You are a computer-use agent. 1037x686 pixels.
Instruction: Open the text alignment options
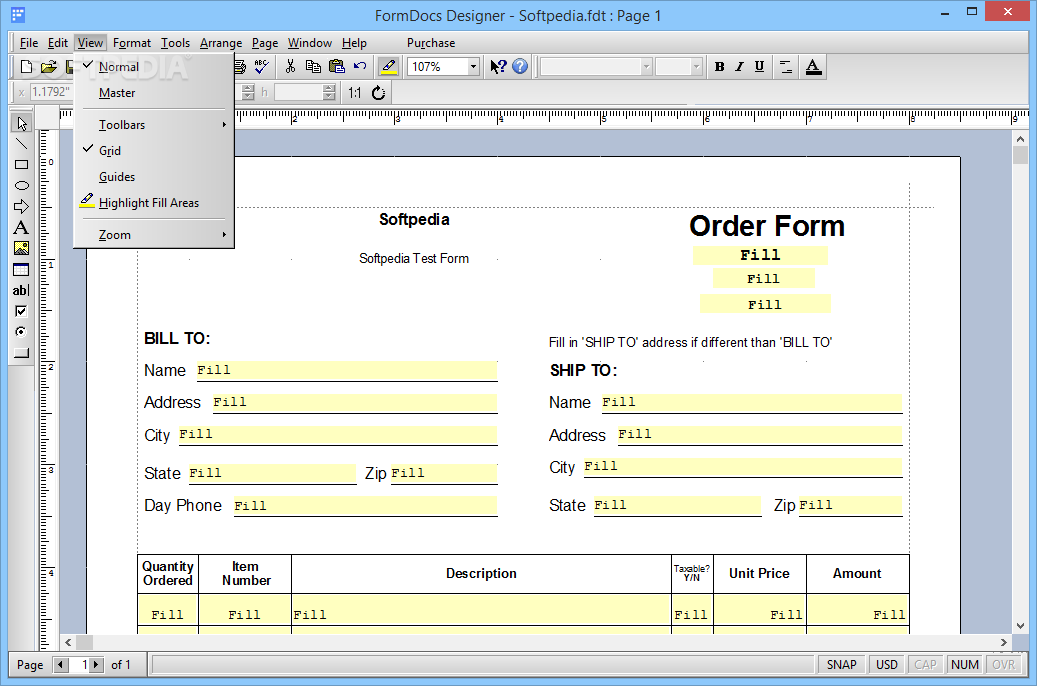click(786, 66)
